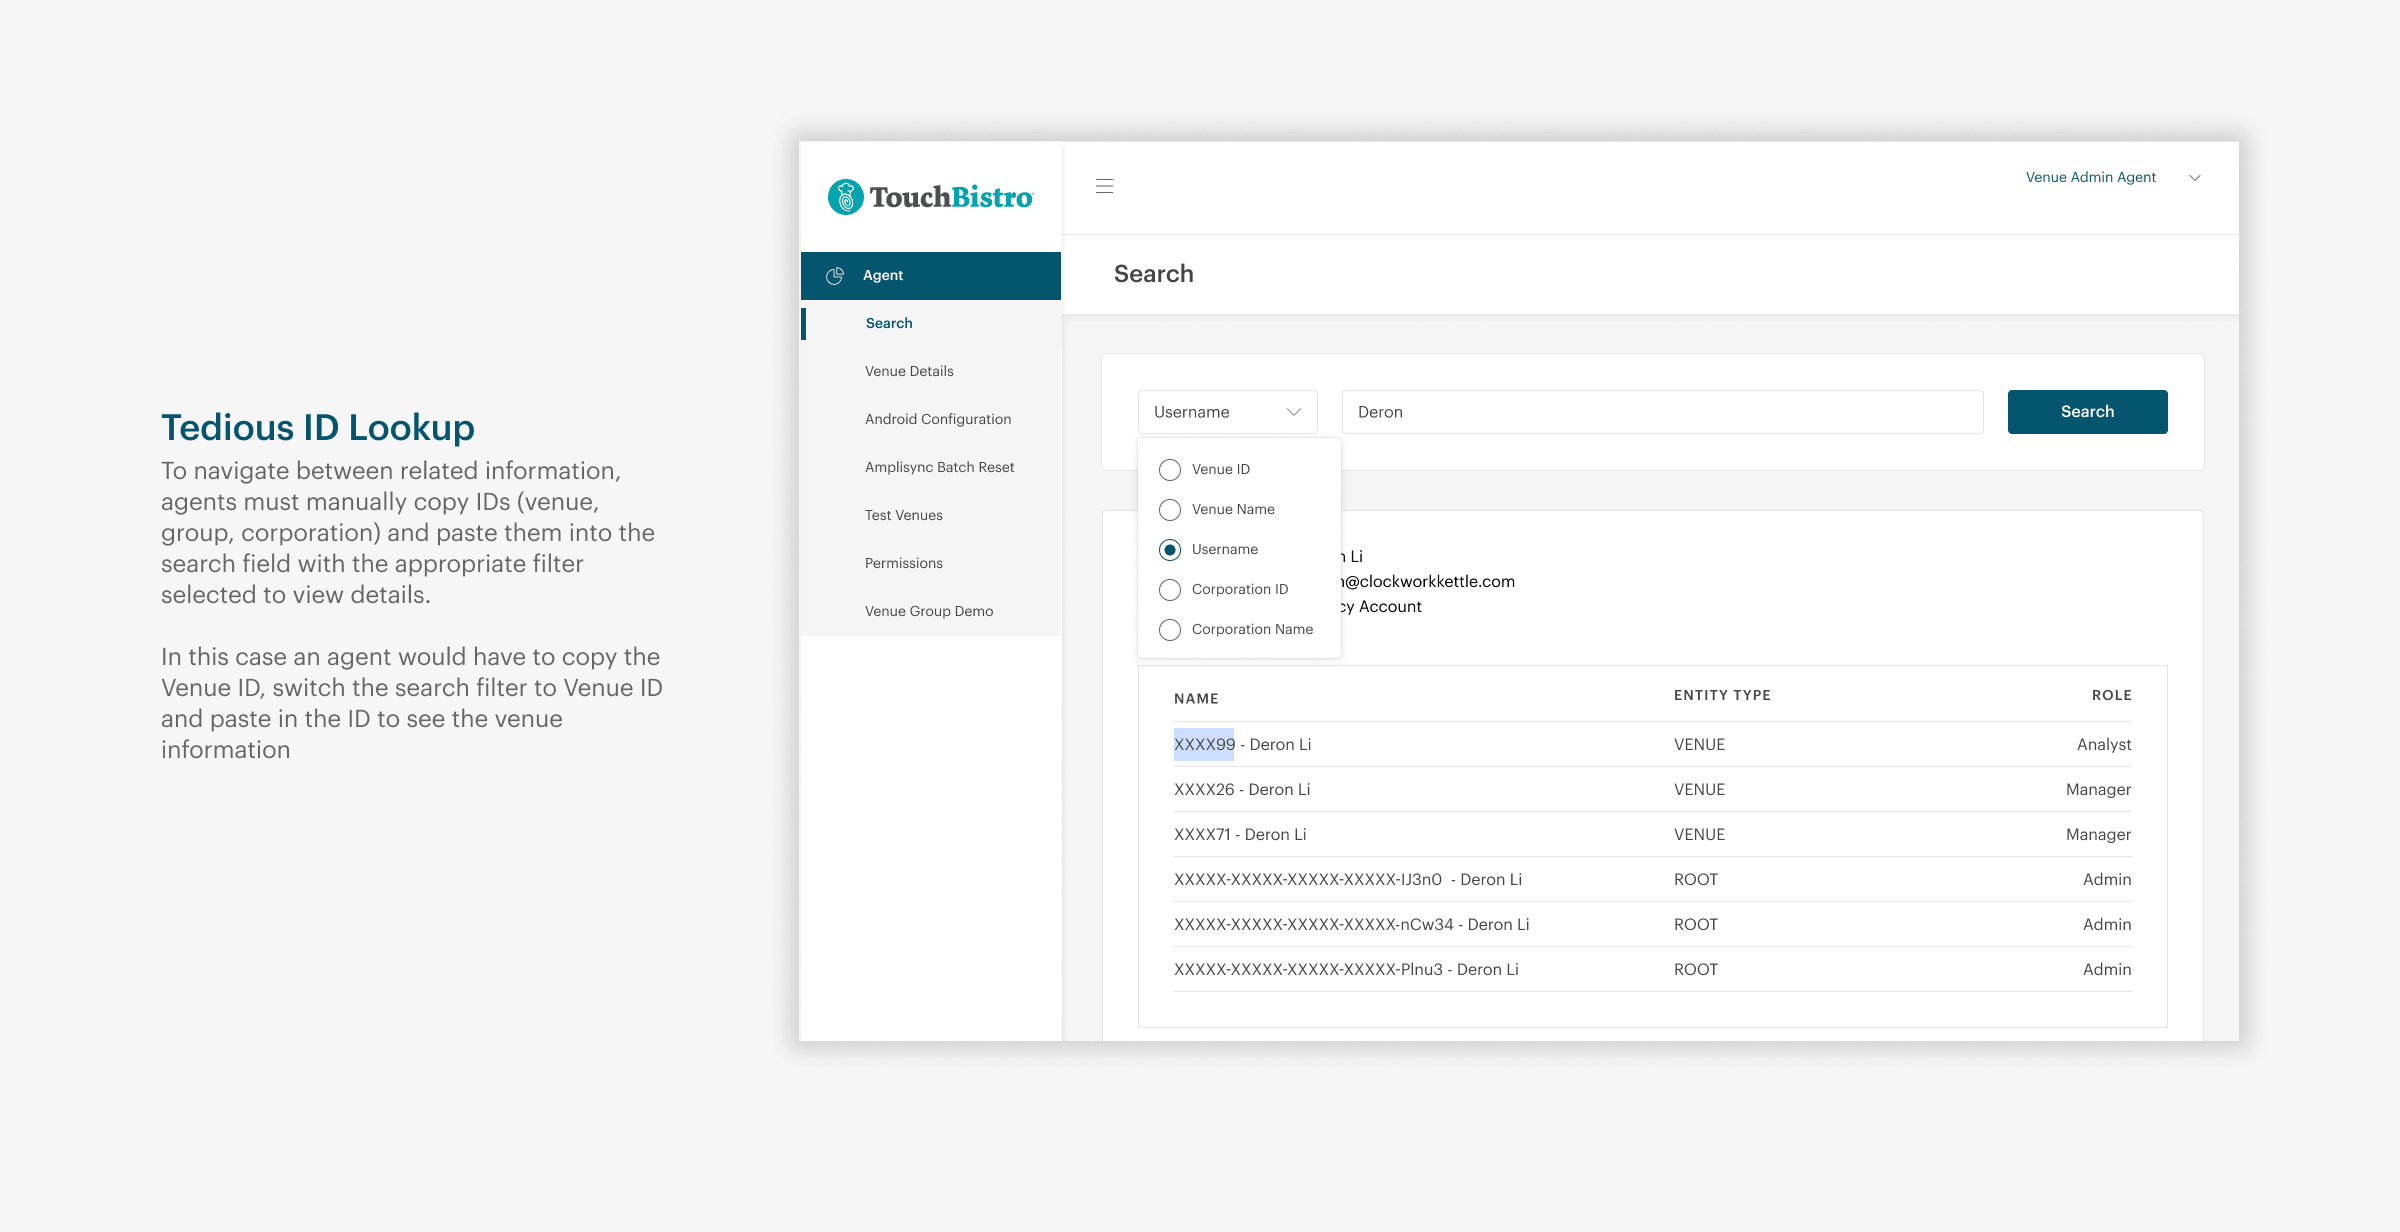Click the hamburger menu icon

(1104, 186)
